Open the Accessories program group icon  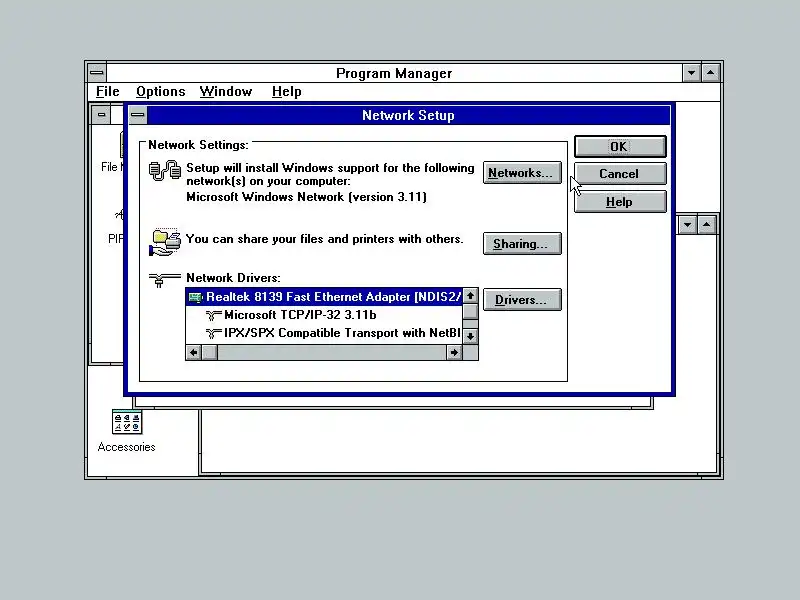click(127, 421)
